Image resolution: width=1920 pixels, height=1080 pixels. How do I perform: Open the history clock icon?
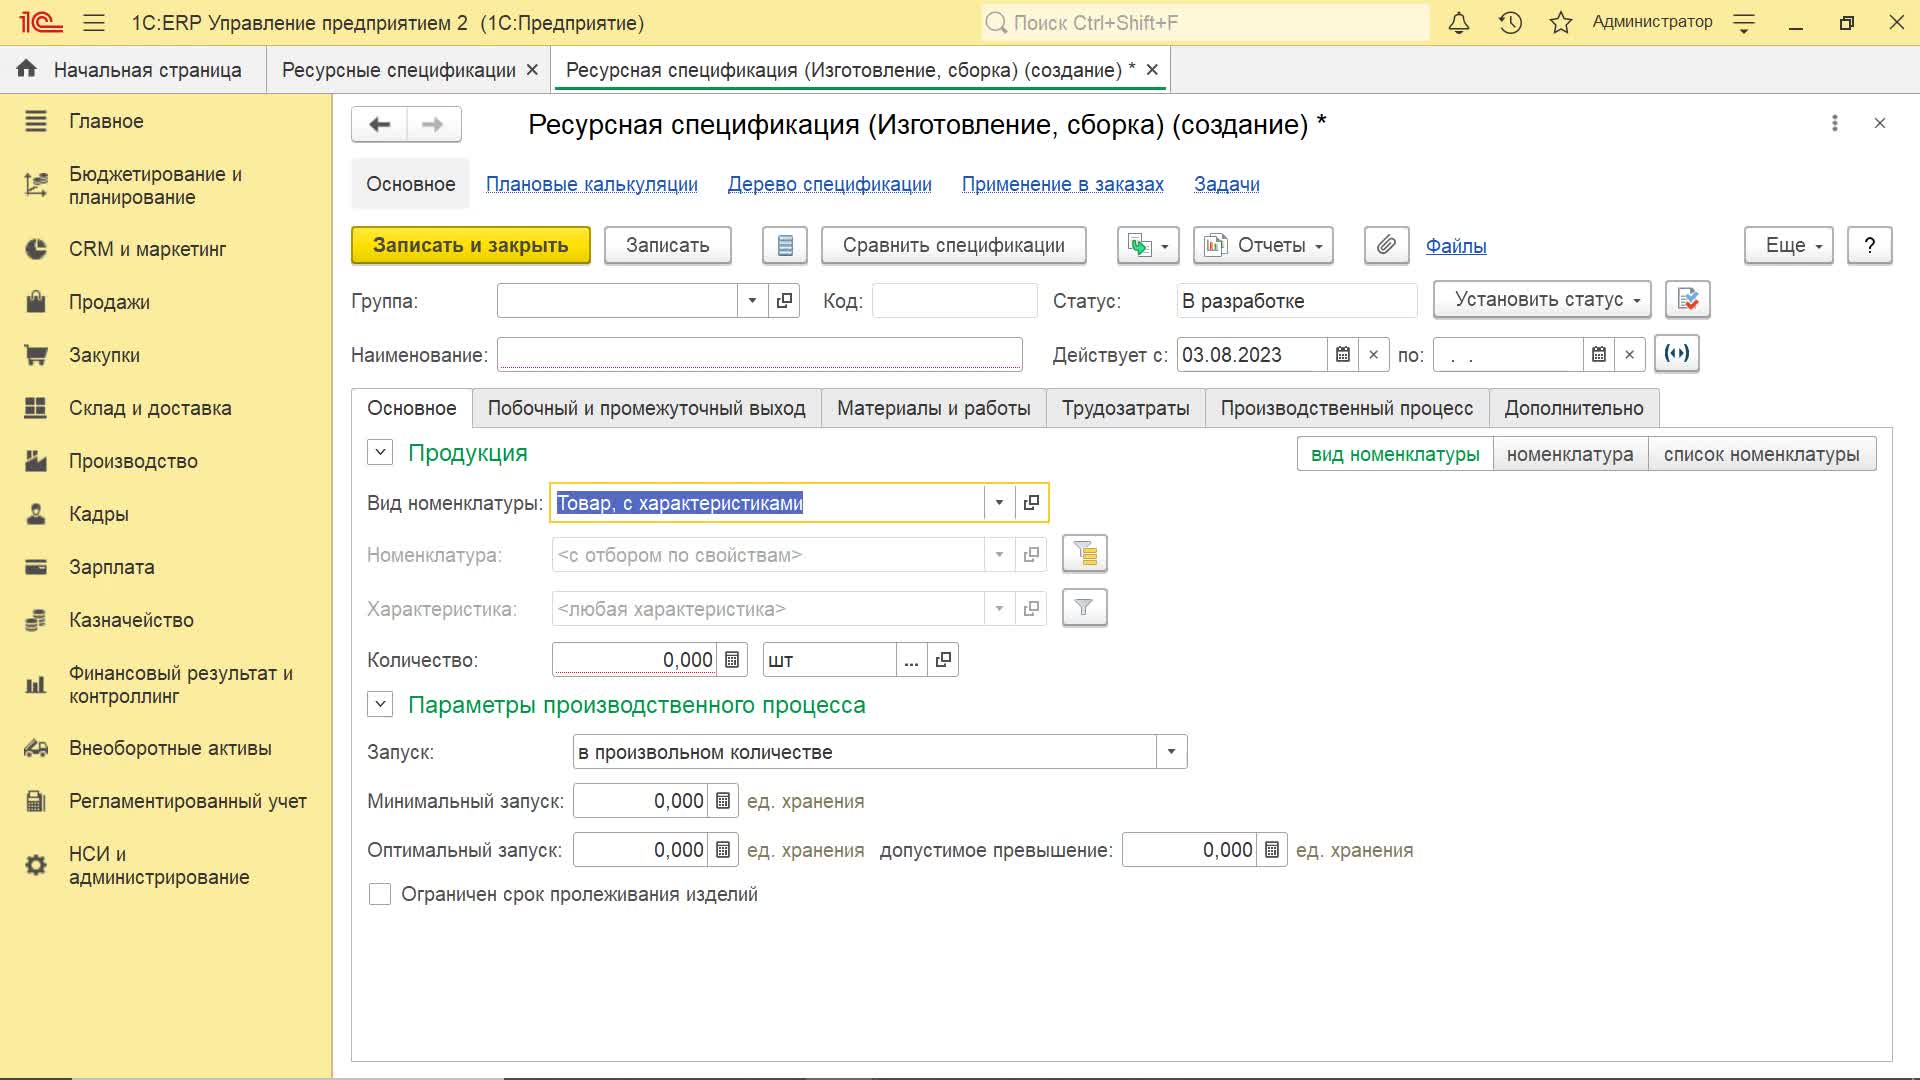tap(1510, 23)
